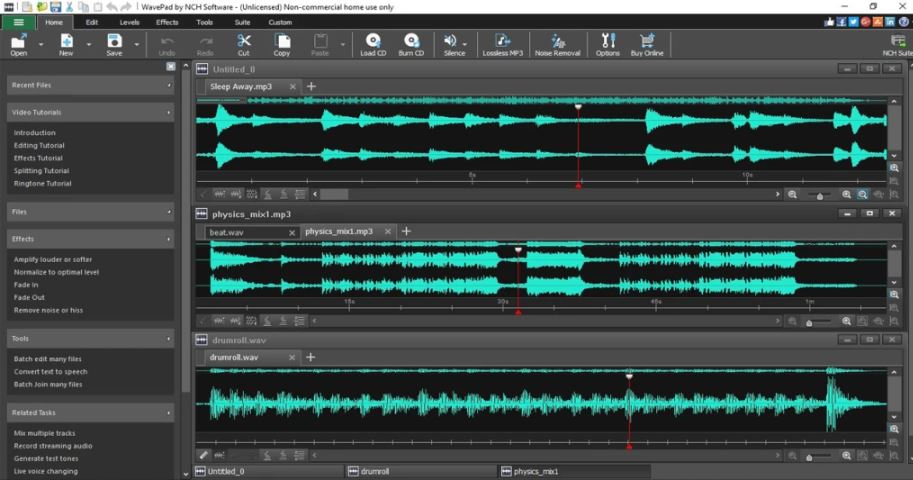Open the dropdown arrow next to Silence
Screen dimensions: 913x480
[x=465, y=44]
